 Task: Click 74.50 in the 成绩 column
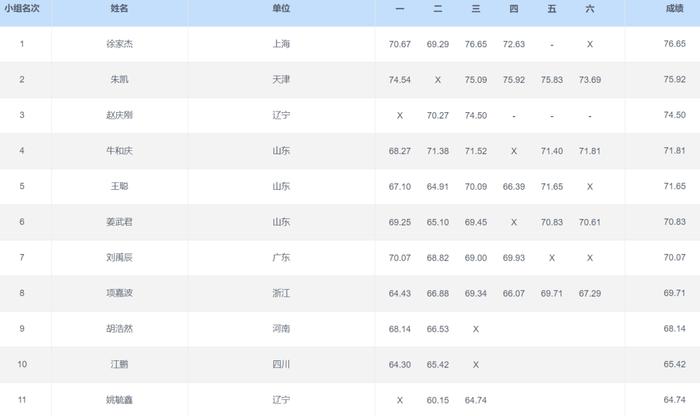click(675, 115)
